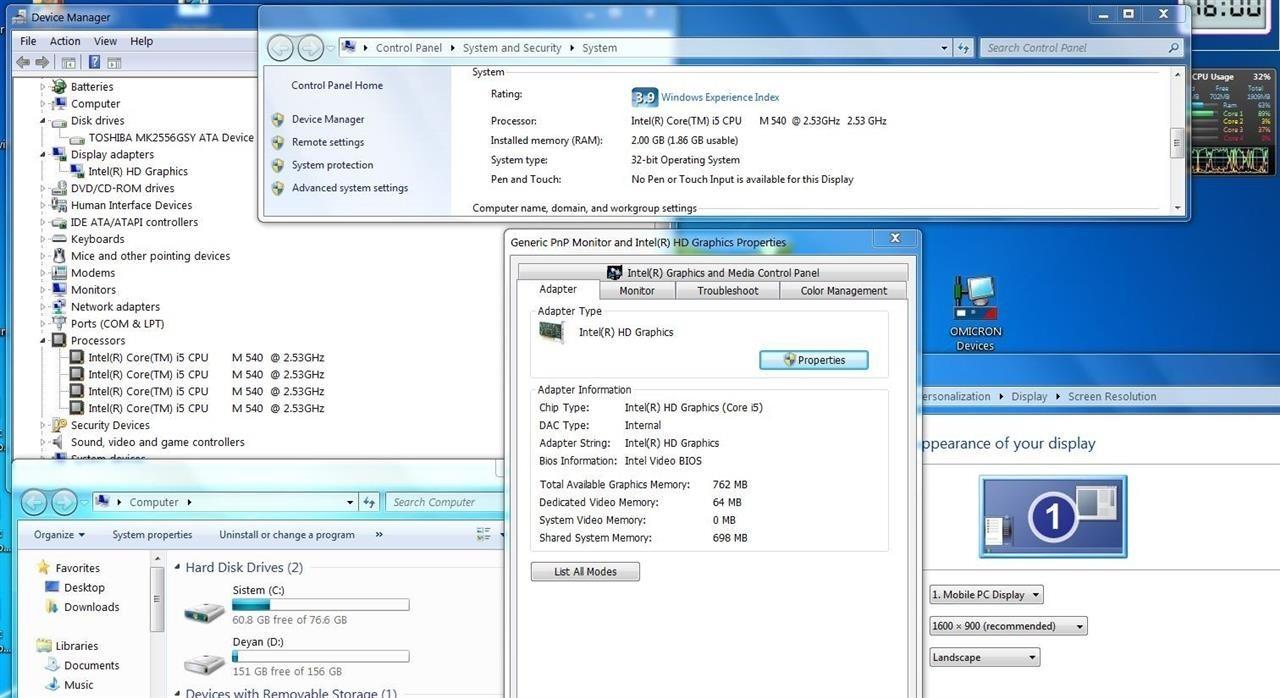Open the 1600 × 900 resolution dropdown
The width and height of the screenshot is (1280, 698).
click(1008, 626)
